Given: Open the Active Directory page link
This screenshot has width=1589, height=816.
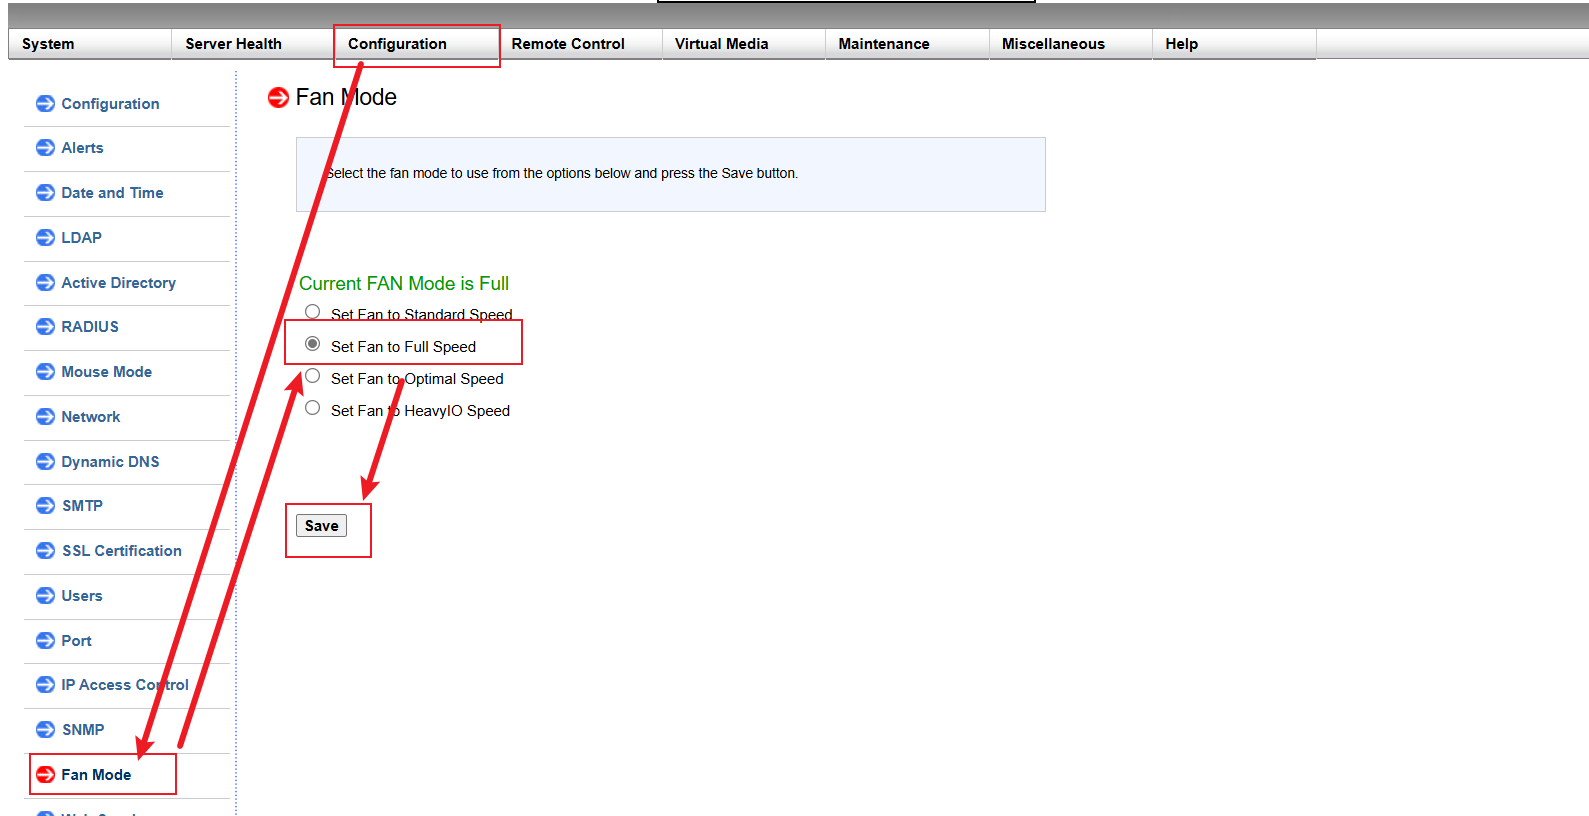Looking at the screenshot, I should point(118,283).
